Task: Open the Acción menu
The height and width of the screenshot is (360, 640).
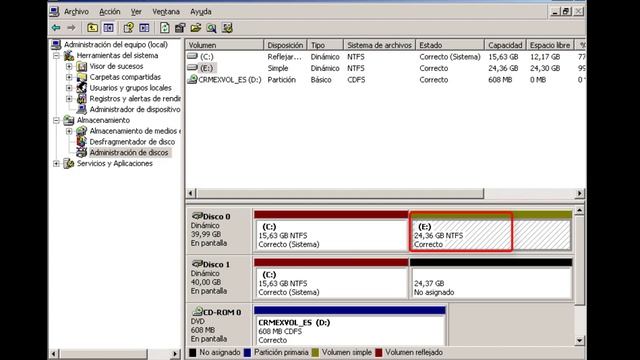Action: click(x=110, y=12)
